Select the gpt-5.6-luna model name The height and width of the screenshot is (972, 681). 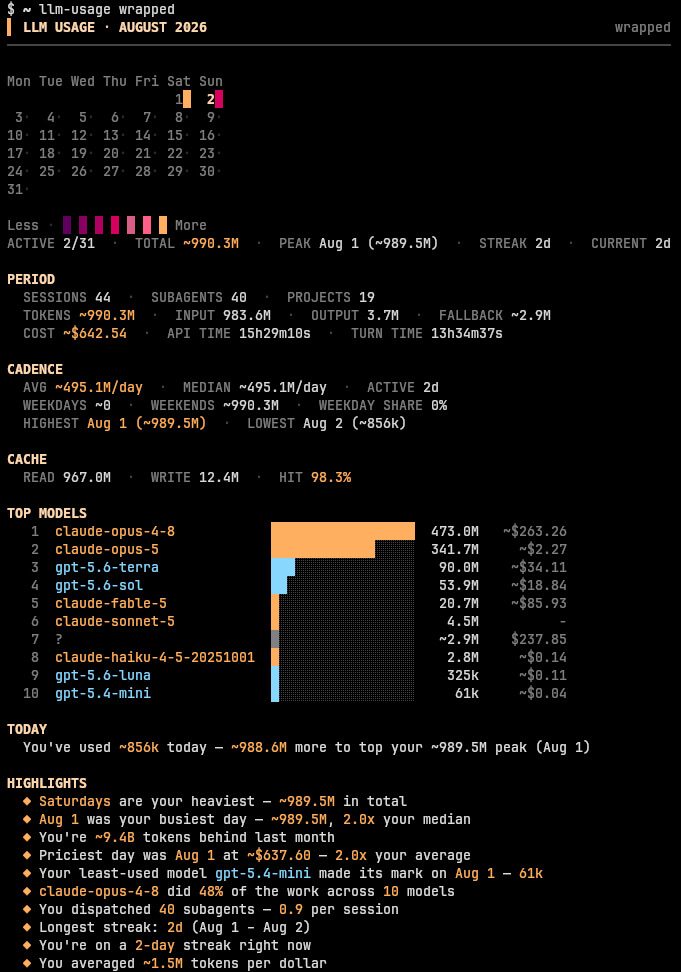coord(103,675)
